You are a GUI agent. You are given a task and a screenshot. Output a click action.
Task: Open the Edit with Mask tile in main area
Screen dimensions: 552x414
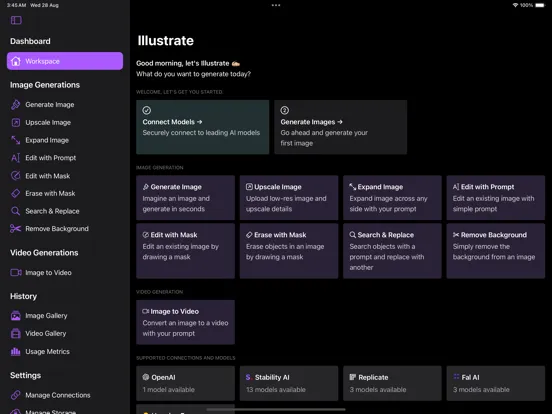[185, 251]
